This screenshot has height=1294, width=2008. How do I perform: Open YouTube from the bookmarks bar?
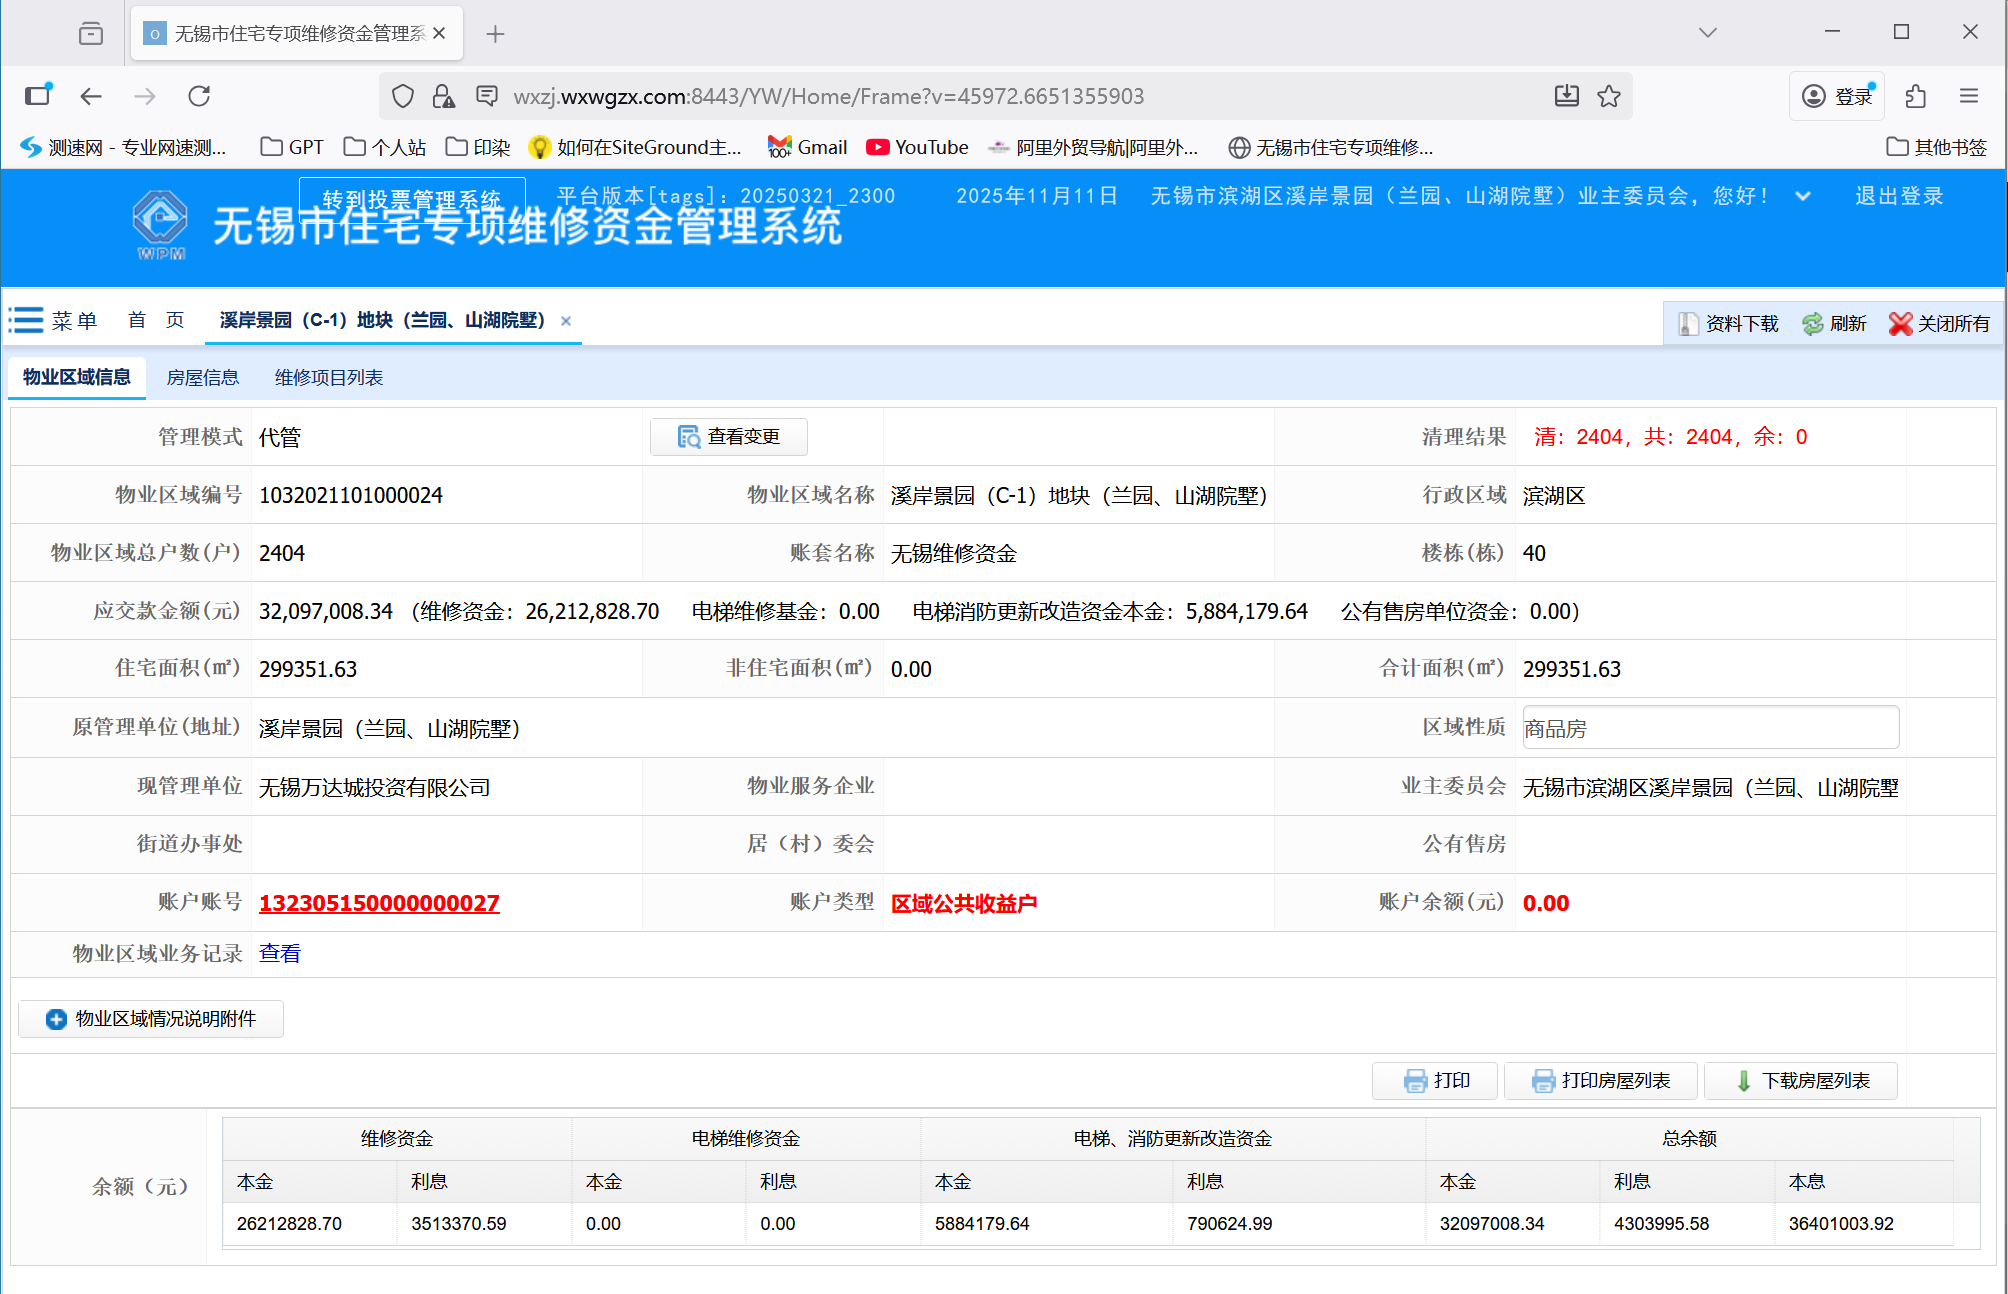(917, 147)
